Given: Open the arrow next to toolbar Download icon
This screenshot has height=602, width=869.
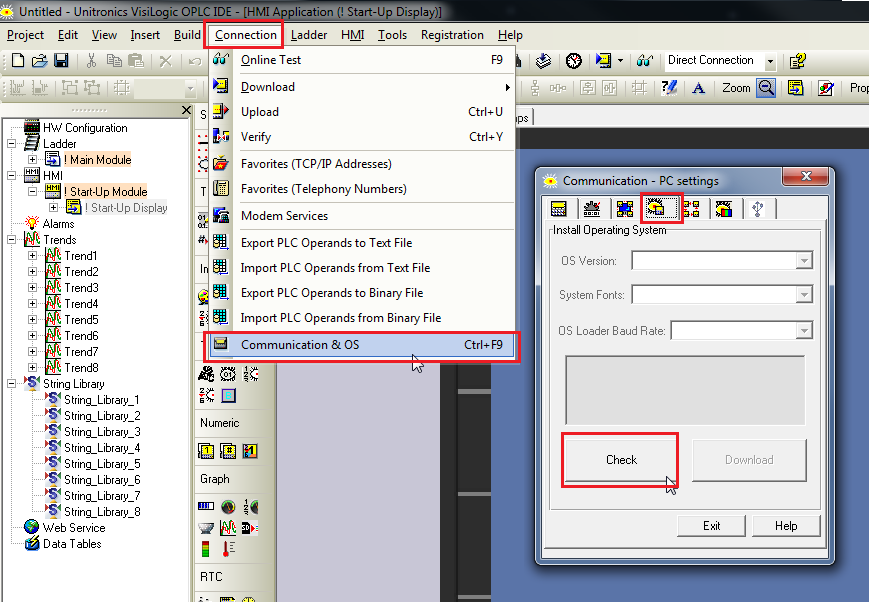Looking at the screenshot, I should [620, 60].
